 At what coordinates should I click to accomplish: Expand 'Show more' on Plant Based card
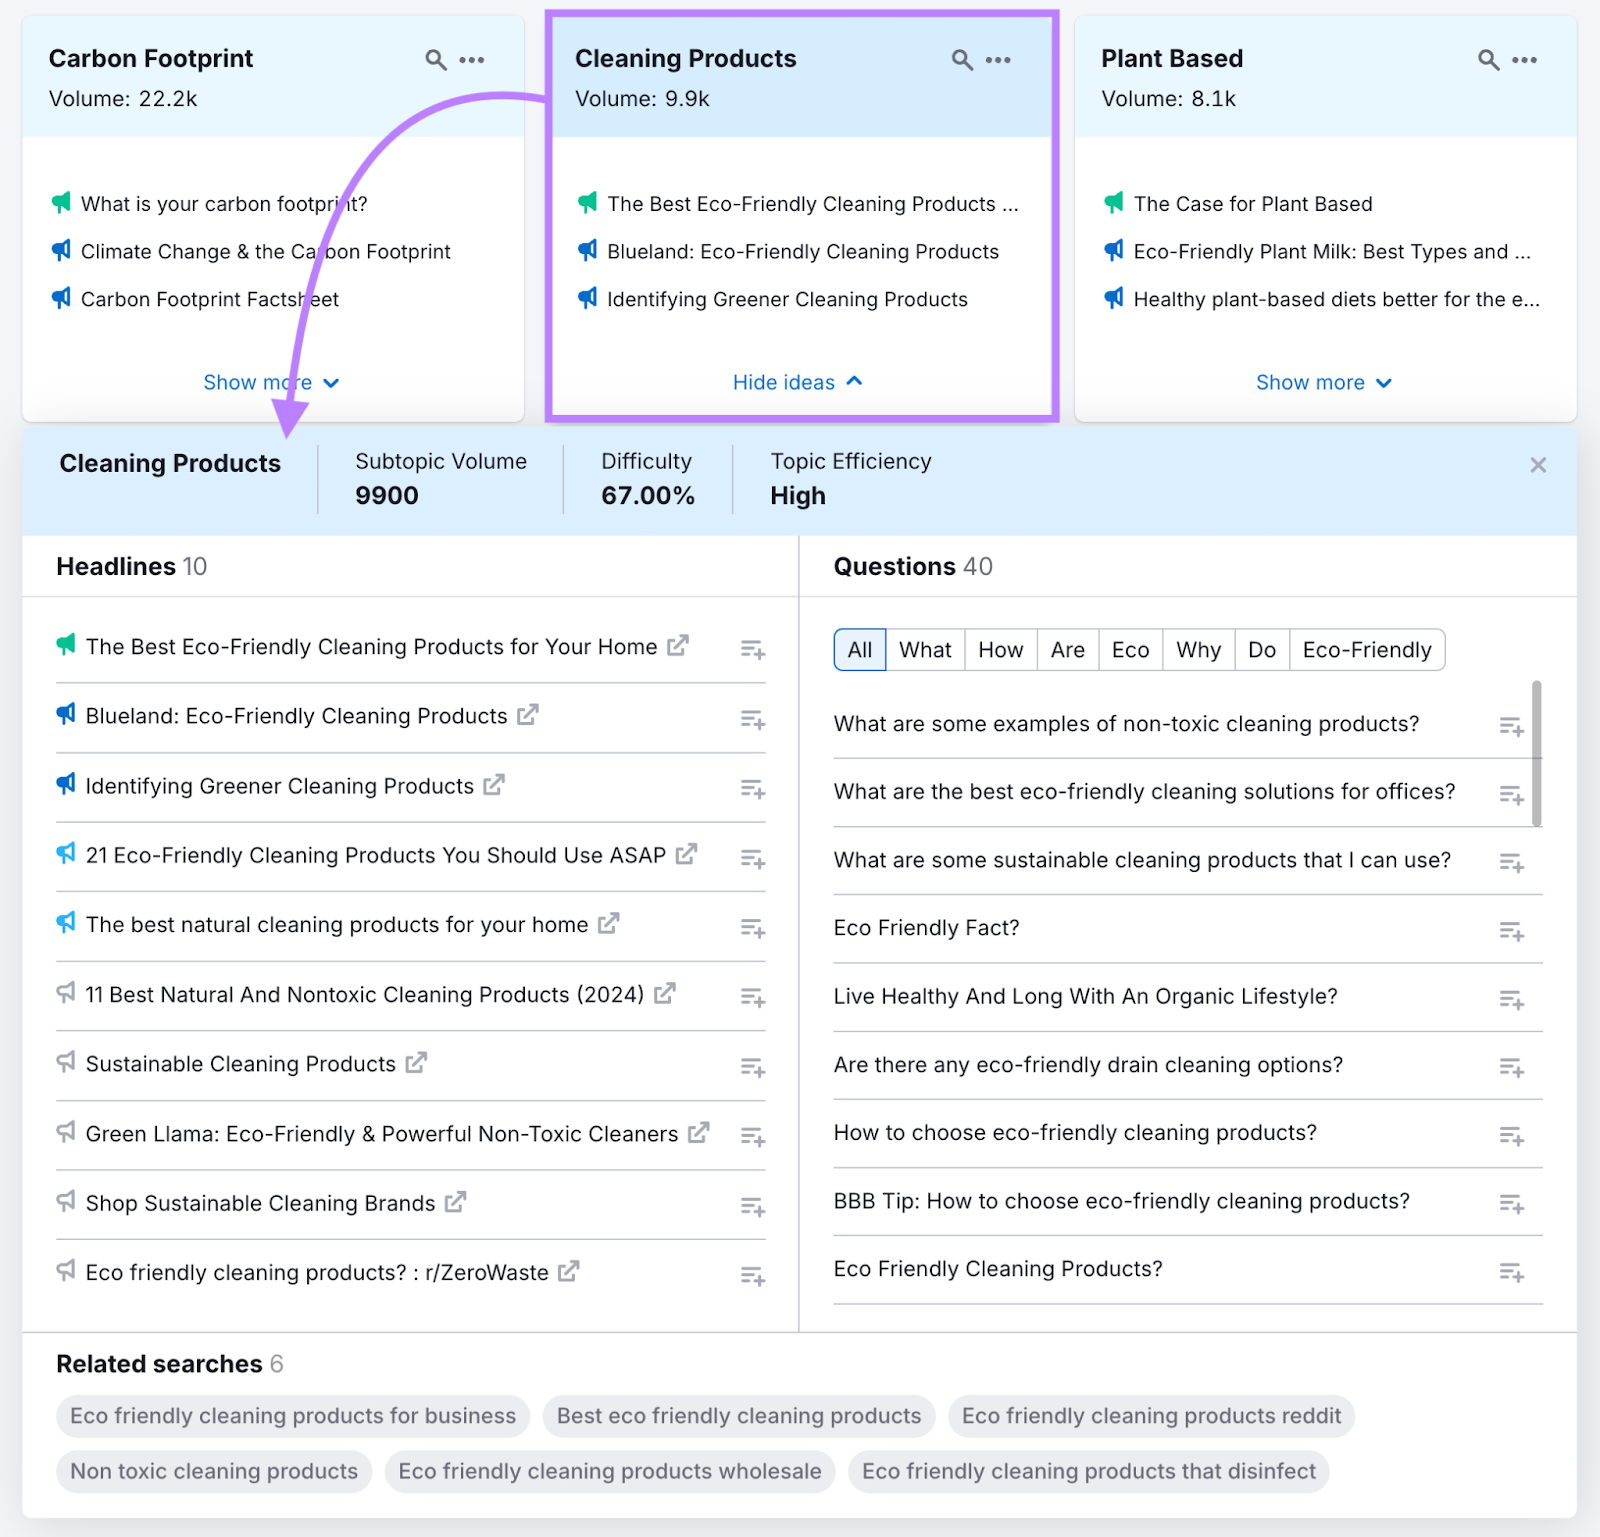(1324, 382)
